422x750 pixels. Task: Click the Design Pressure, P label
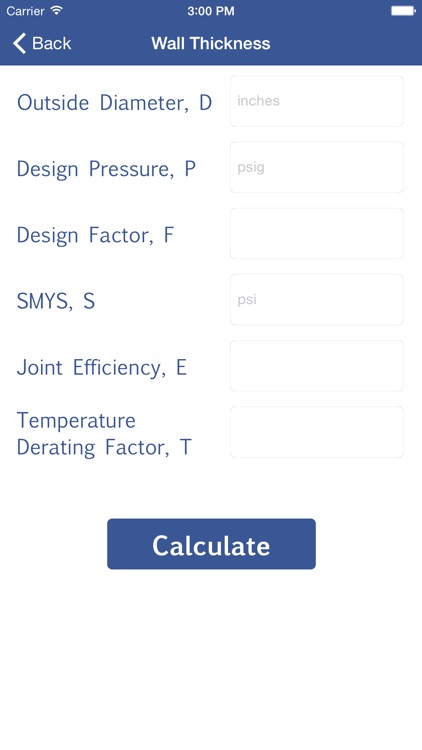[106, 169]
